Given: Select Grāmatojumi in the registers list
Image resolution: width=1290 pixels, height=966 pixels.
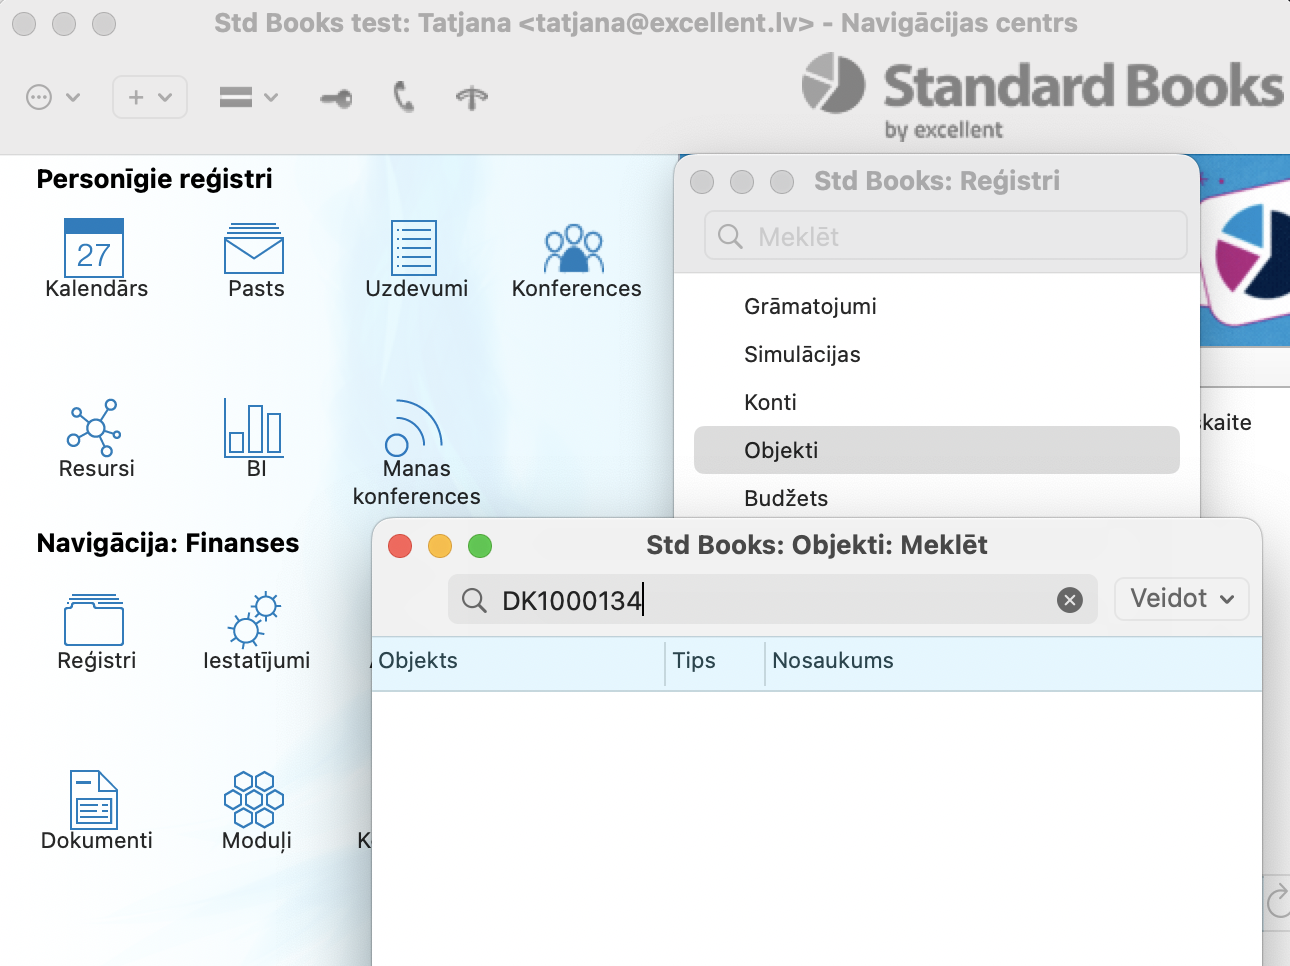Looking at the screenshot, I should [x=810, y=307].
